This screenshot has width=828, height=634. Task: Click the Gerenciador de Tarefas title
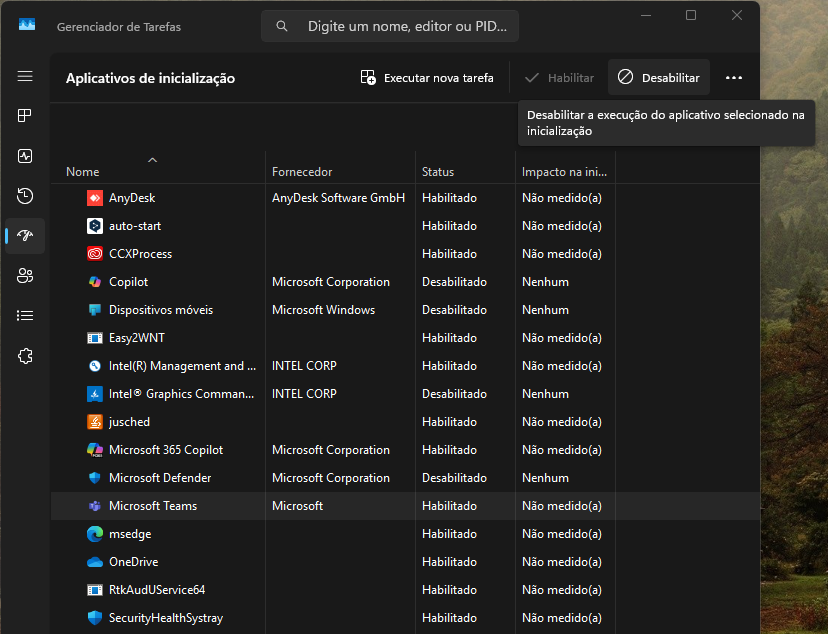pyautogui.click(x=119, y=26)
